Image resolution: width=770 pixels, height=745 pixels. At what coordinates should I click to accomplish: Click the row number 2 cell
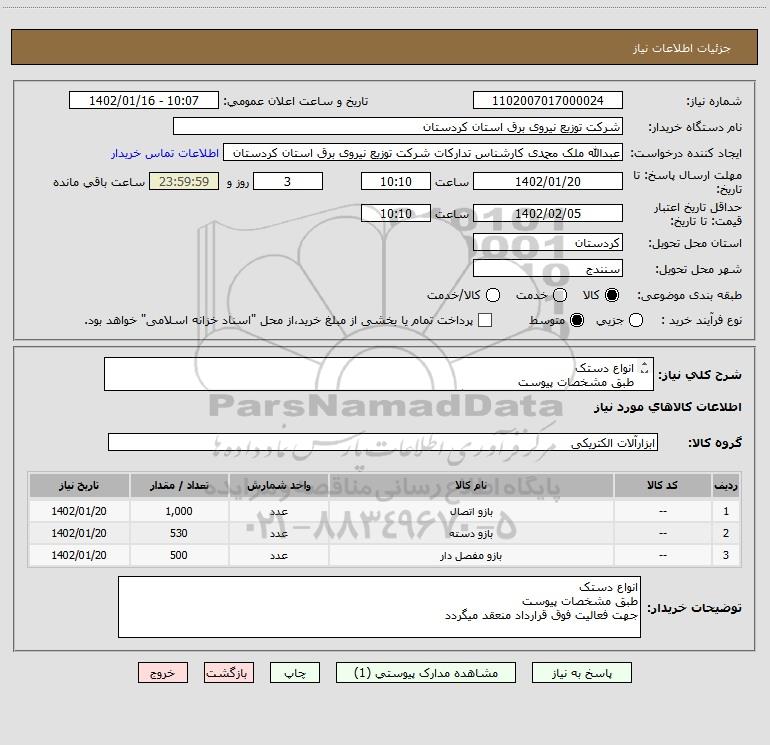[x=726, y=533]
